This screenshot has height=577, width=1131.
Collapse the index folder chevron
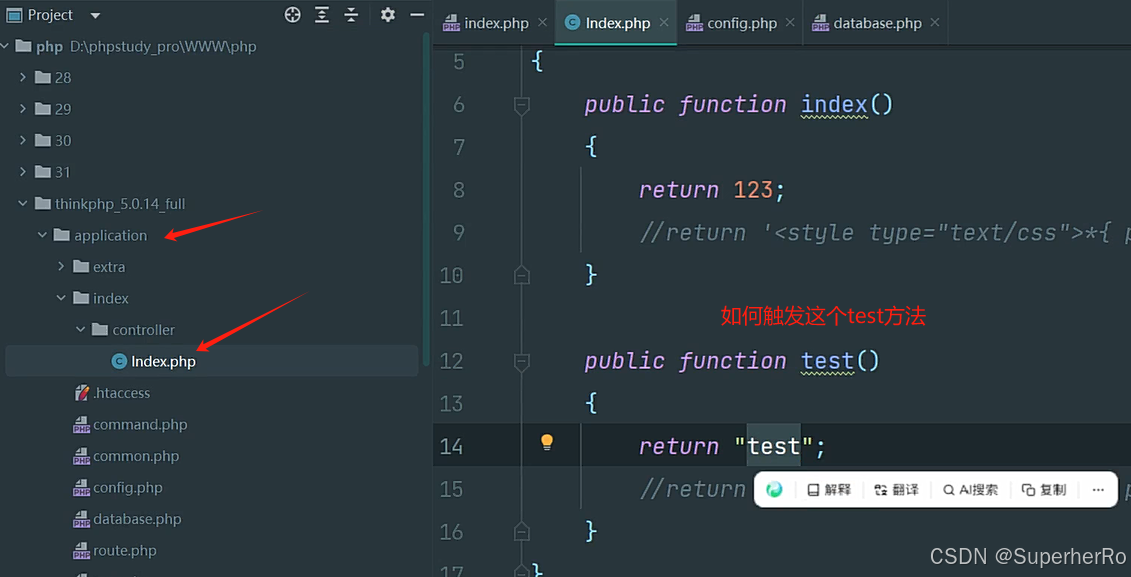coord(61,298)
